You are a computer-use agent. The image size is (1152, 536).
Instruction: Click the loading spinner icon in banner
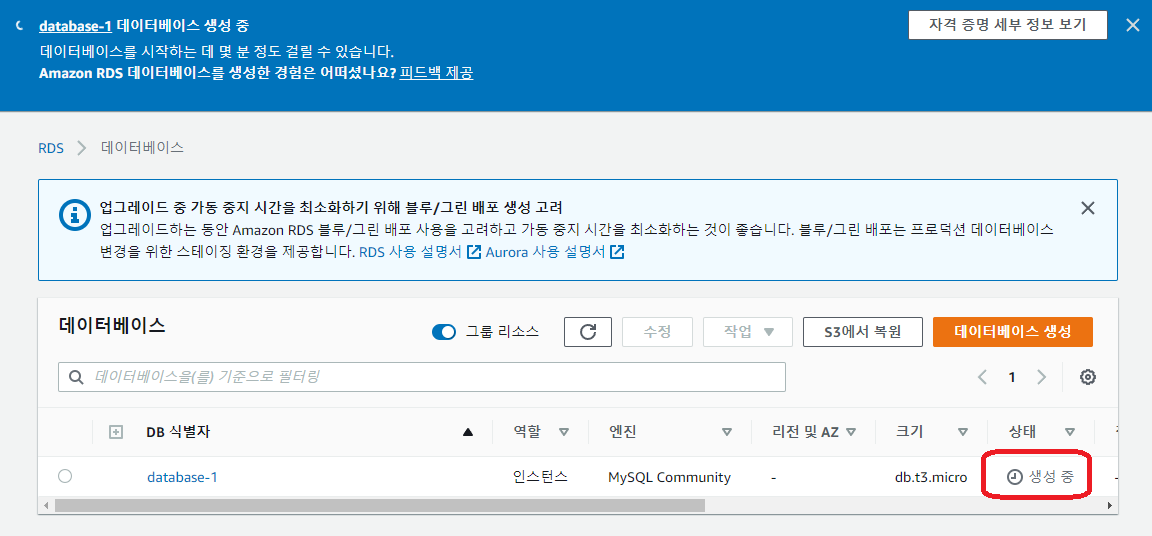click(19, 25)
